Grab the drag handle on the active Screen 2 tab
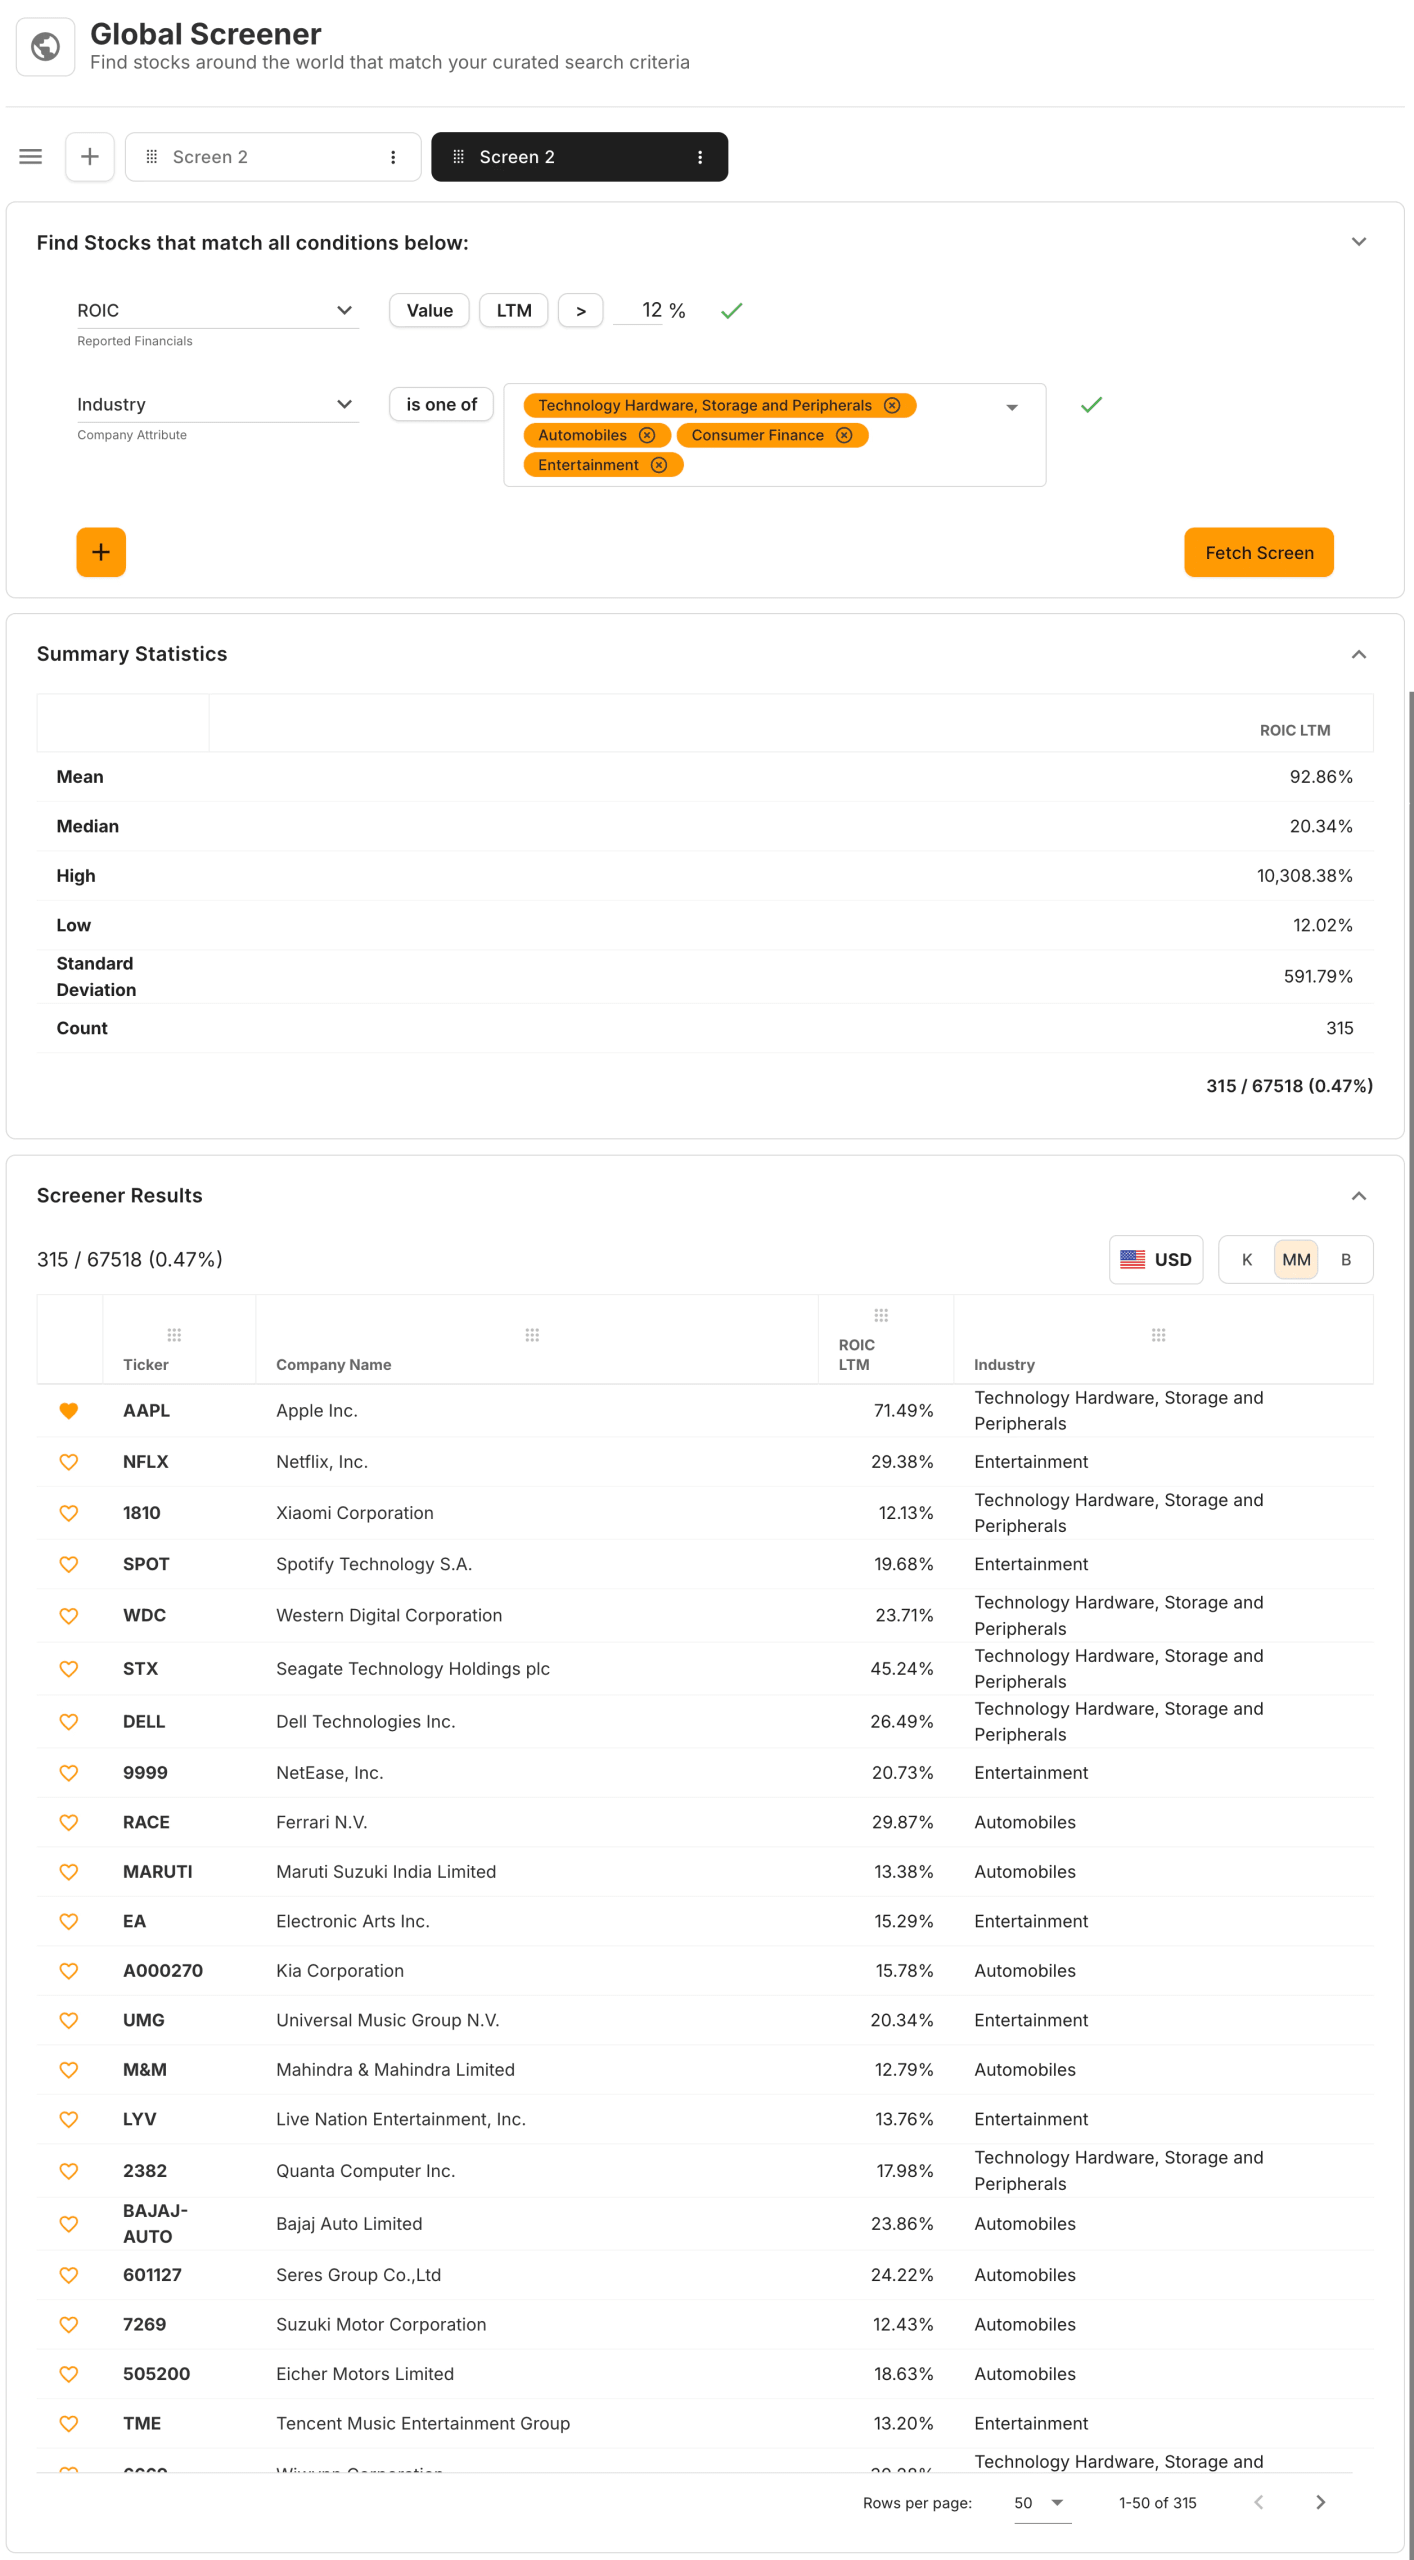 pyautogui.click(x=458, y=157)
